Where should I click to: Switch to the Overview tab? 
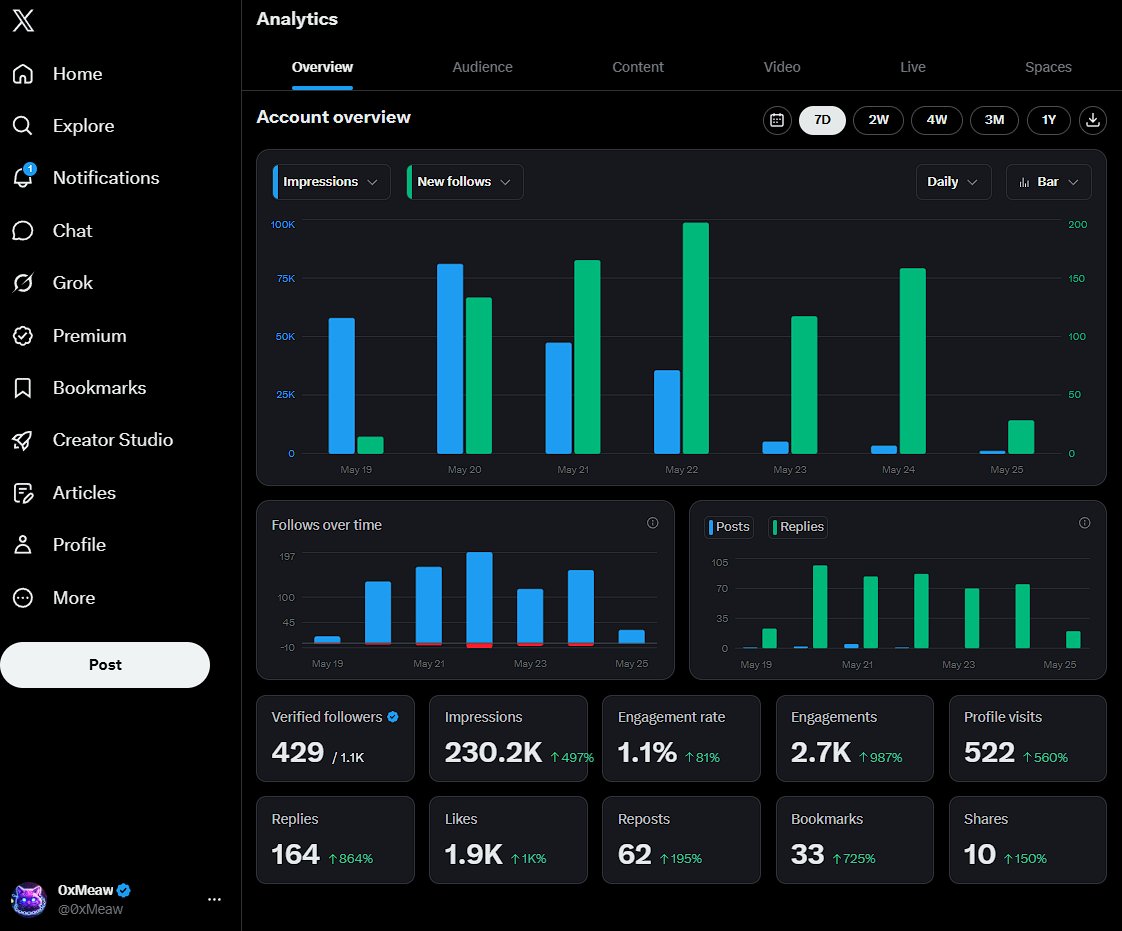click(x=322, y=67)
